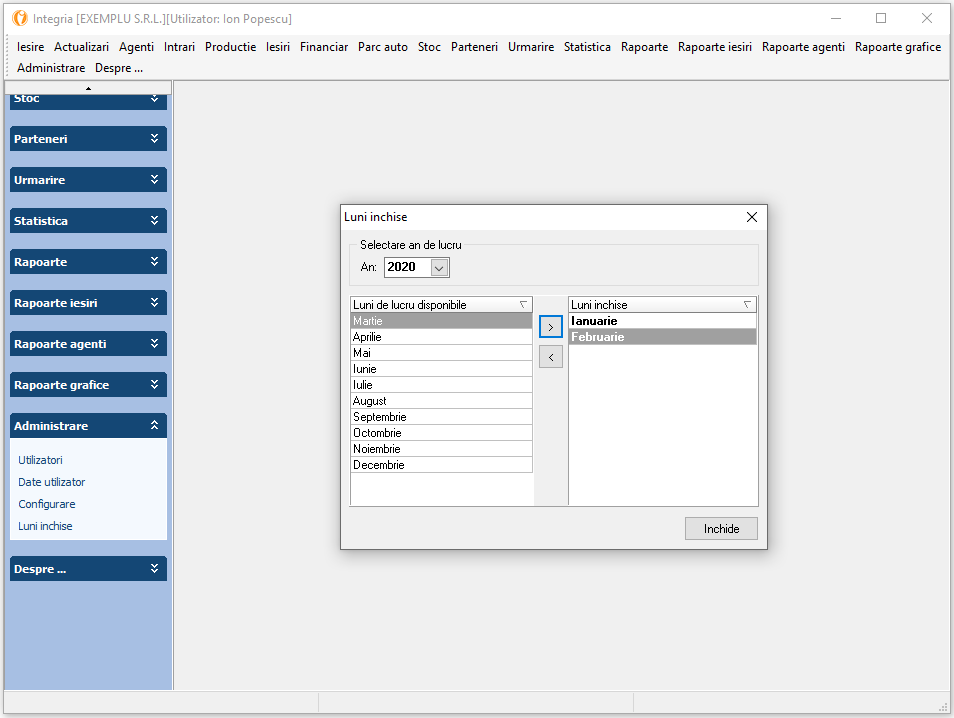
Task: Open the Financiar menu
Action: click(324, 47)
